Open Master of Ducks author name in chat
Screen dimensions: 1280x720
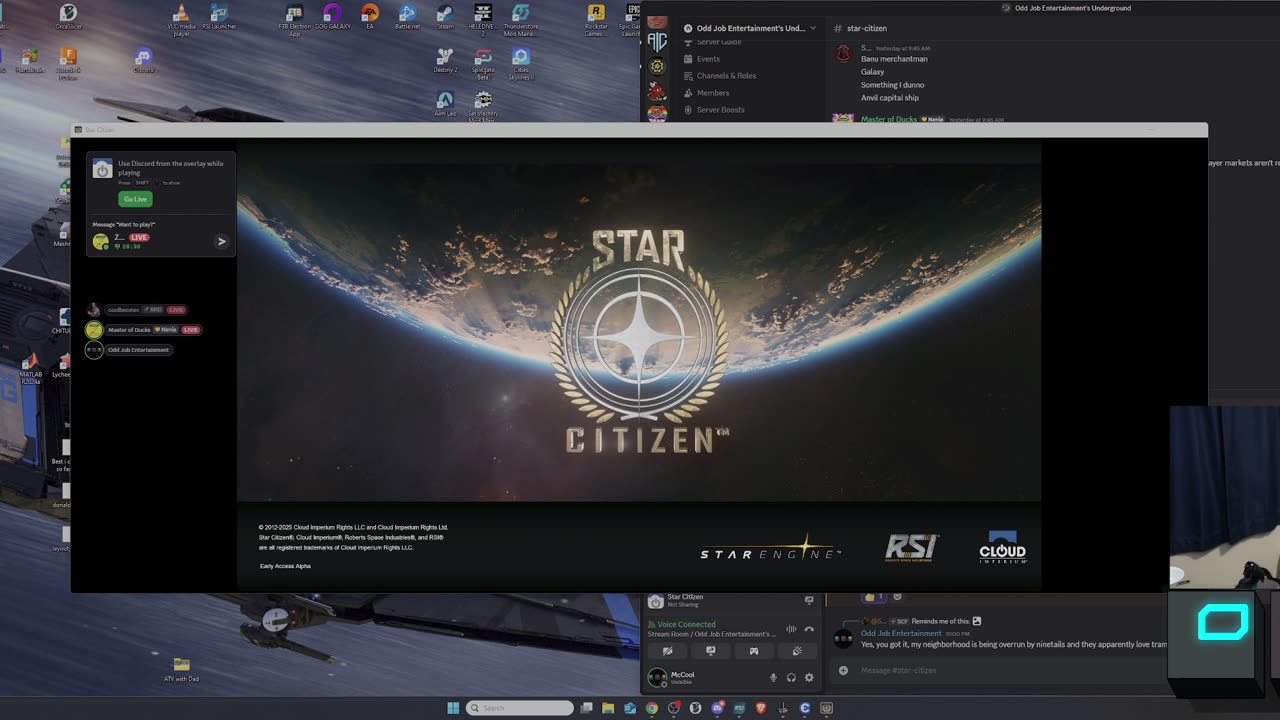tap(889, 119)
